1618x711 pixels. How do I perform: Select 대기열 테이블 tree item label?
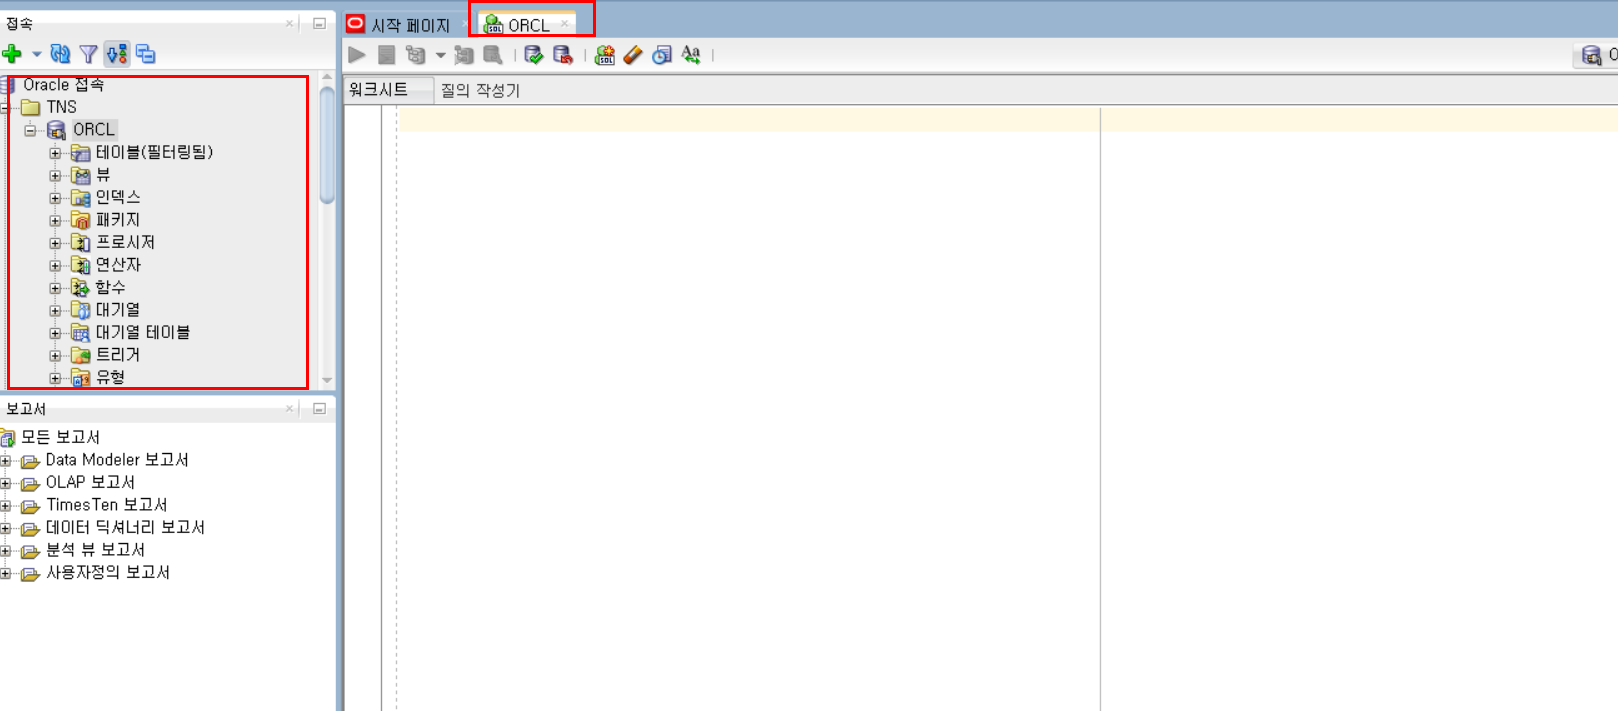(143, 332)
